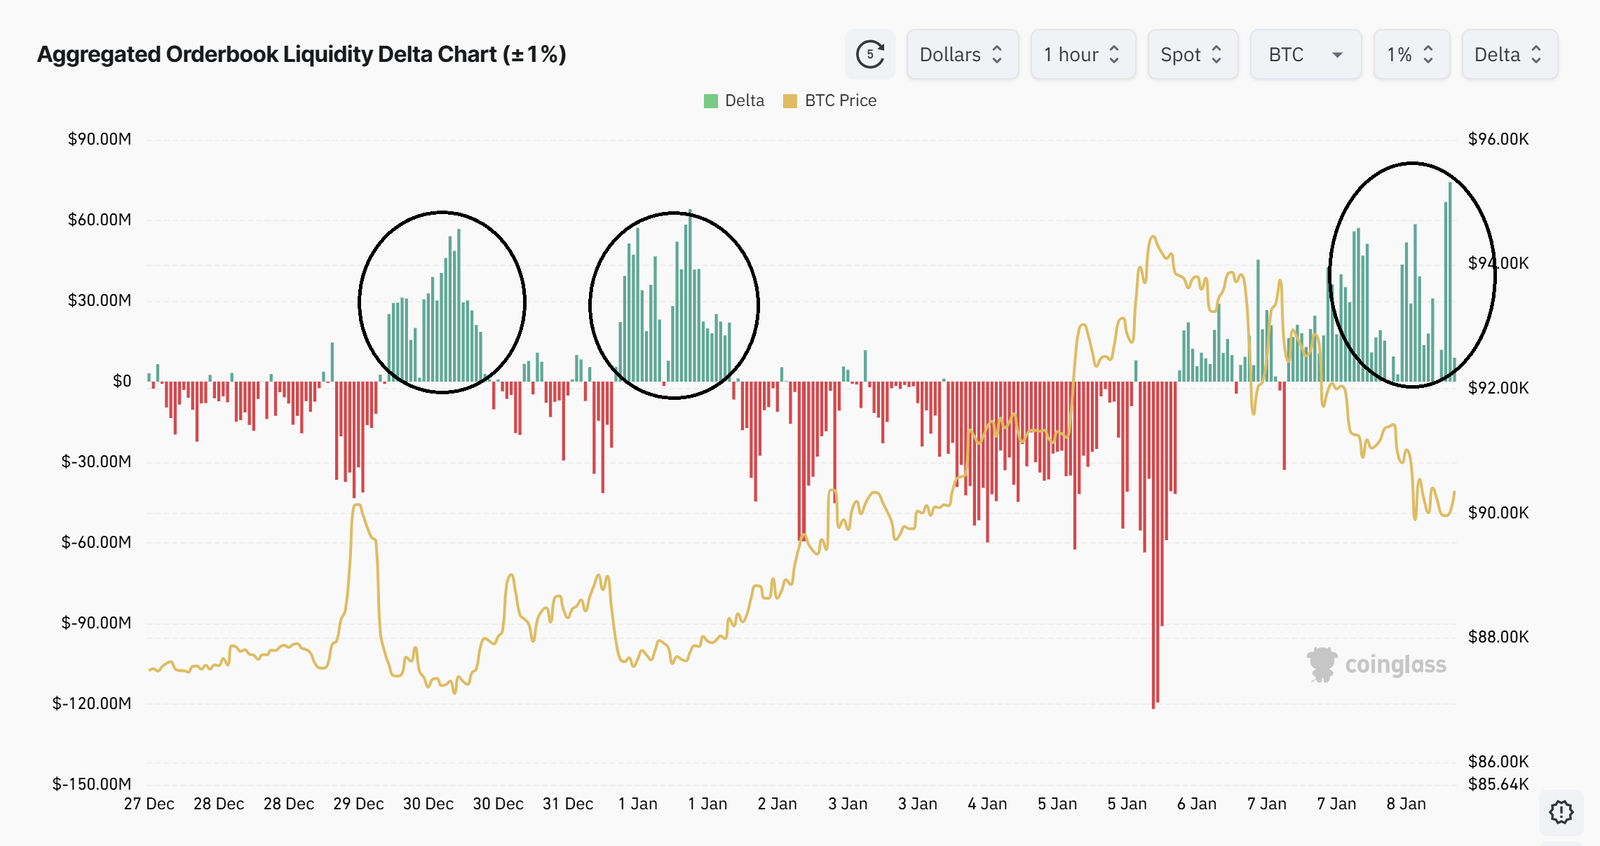Click the $94.00K label on the price axis

click(1498, 264)
